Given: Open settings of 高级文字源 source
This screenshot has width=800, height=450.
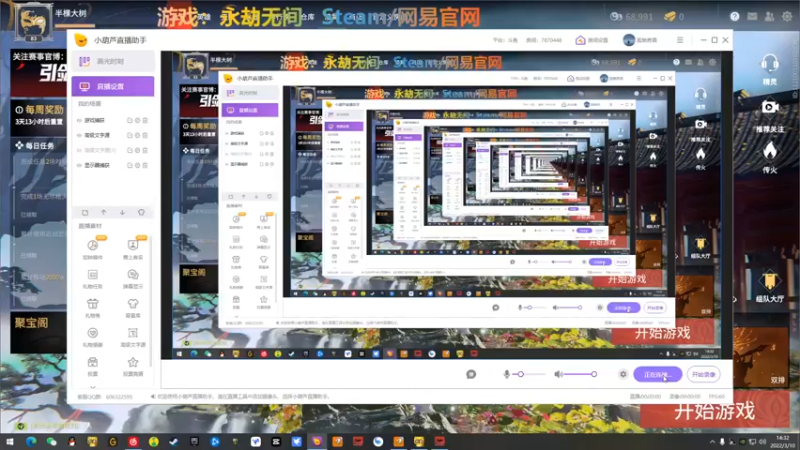Looking at the screenshot, I should pos(137,135).
